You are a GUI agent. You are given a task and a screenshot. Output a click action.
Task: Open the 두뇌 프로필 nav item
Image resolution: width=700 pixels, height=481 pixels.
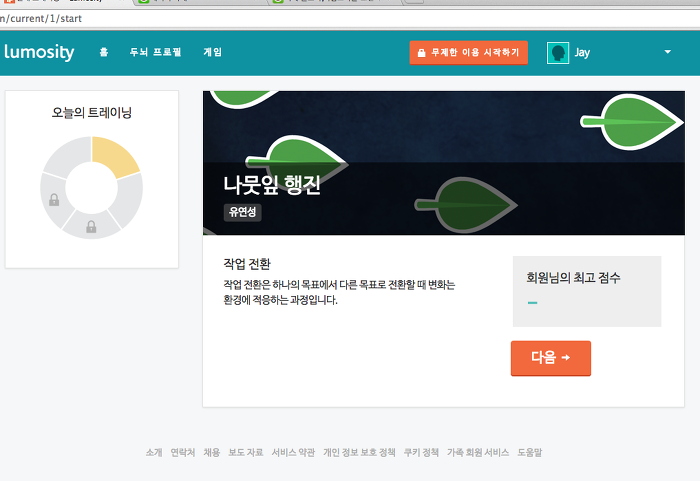155,52
